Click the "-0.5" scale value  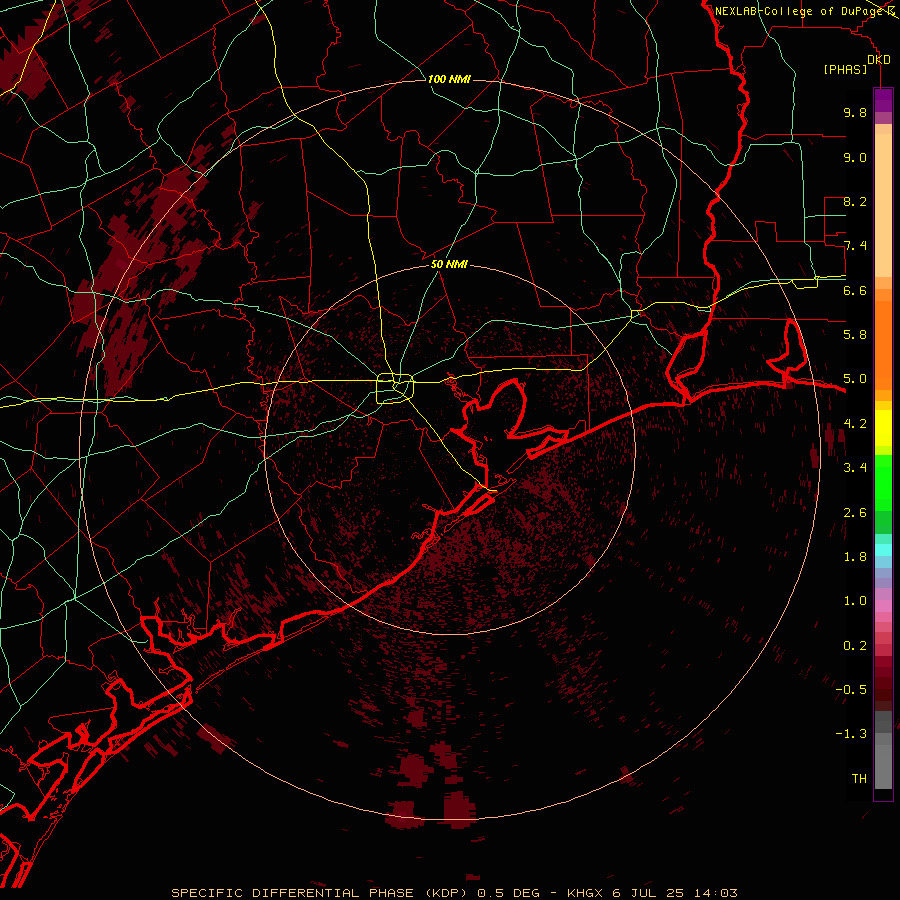(x=851, y=689)
